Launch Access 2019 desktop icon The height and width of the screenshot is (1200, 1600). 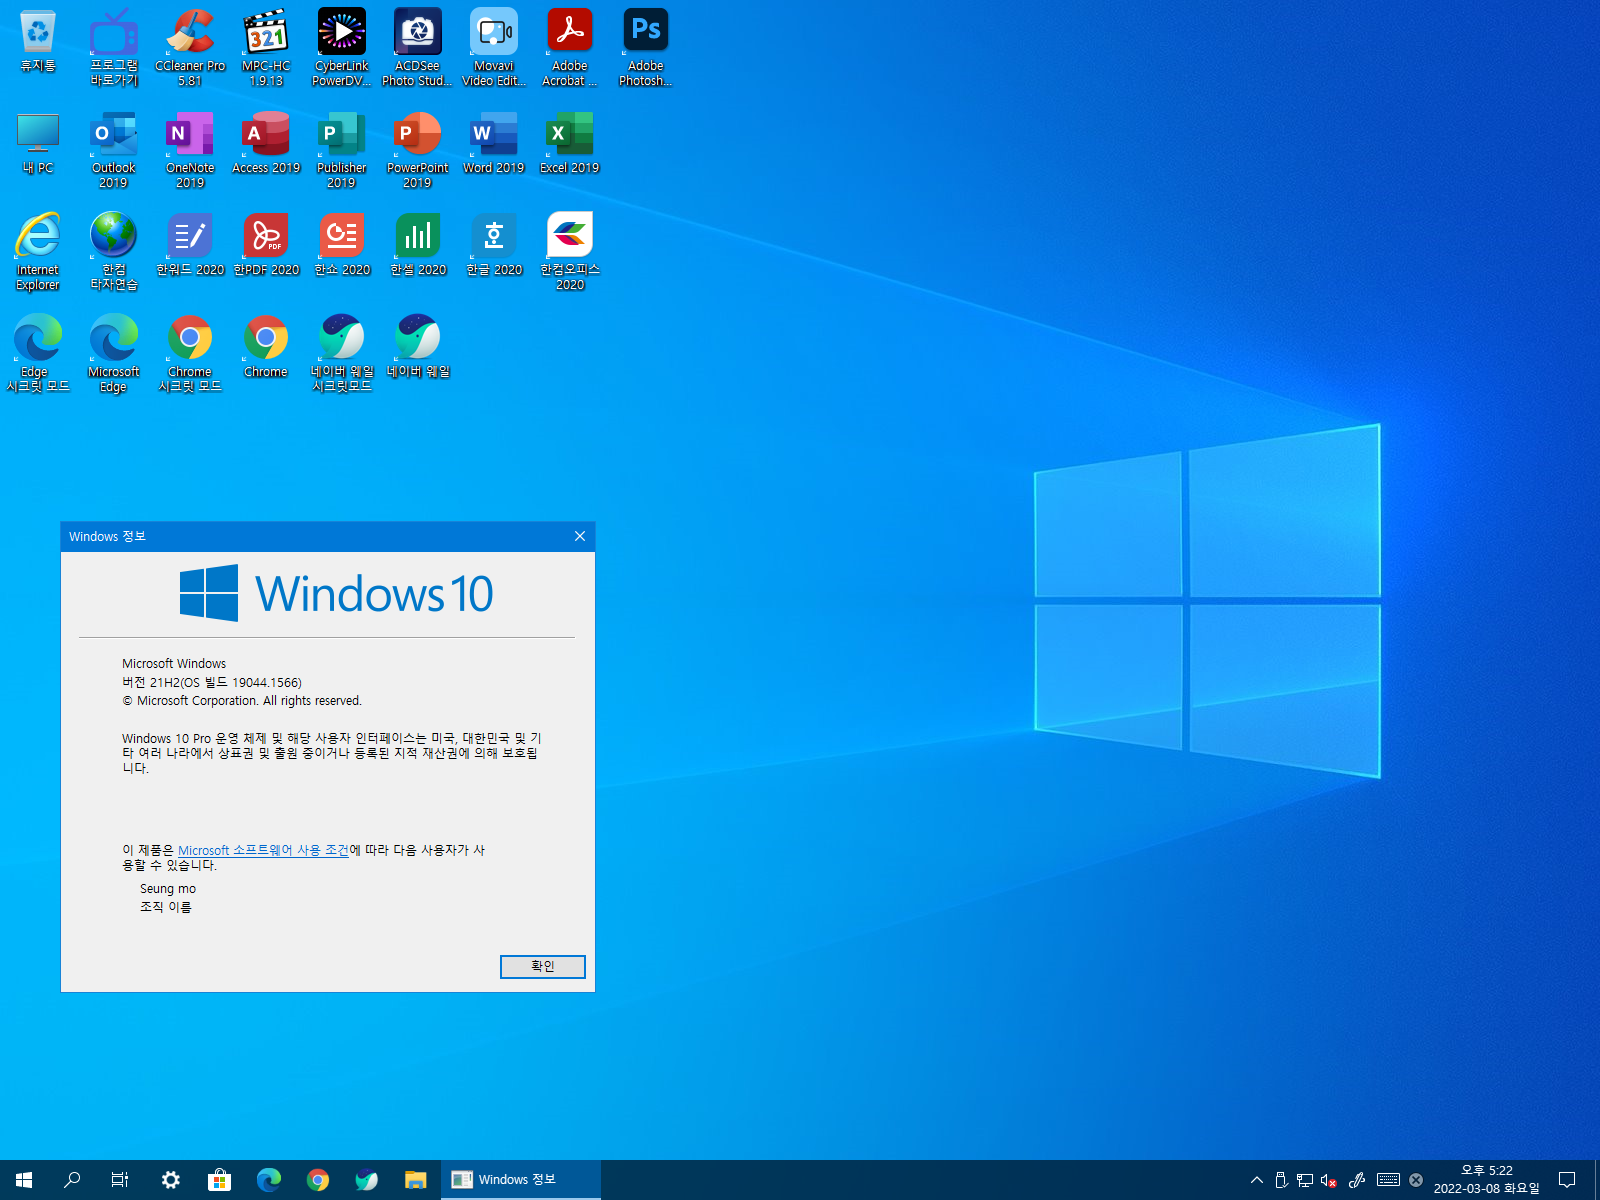coord(266,144)
